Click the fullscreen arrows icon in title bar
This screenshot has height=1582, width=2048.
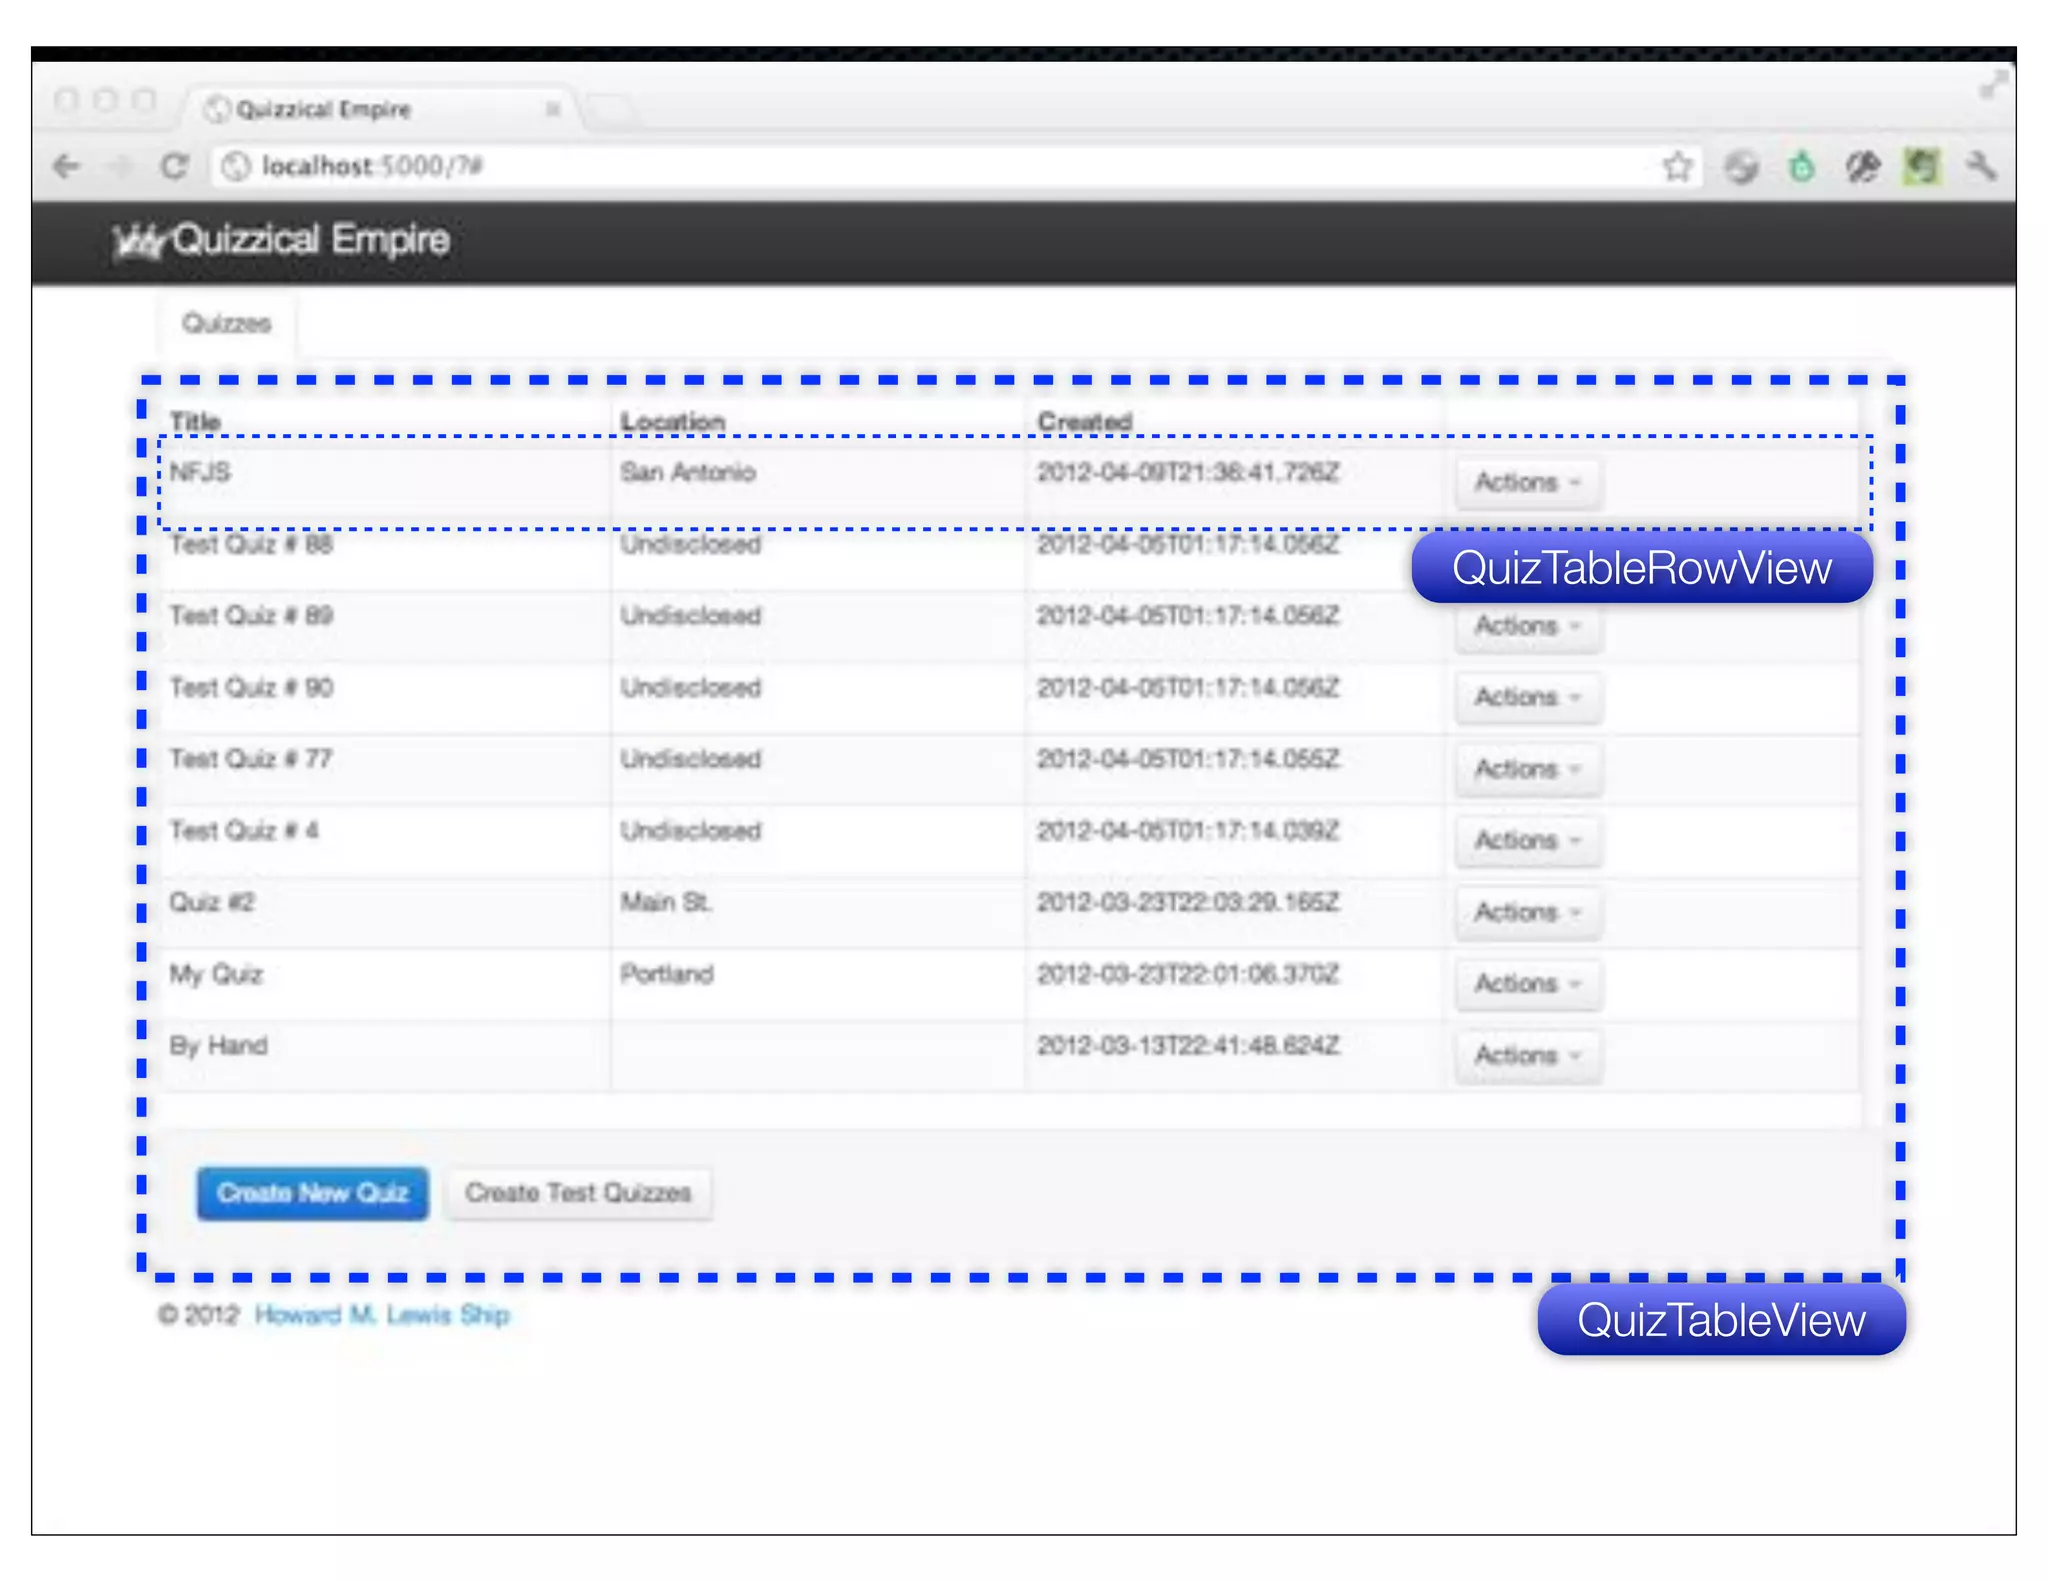pyautogui.click(x=1992, y=85)
